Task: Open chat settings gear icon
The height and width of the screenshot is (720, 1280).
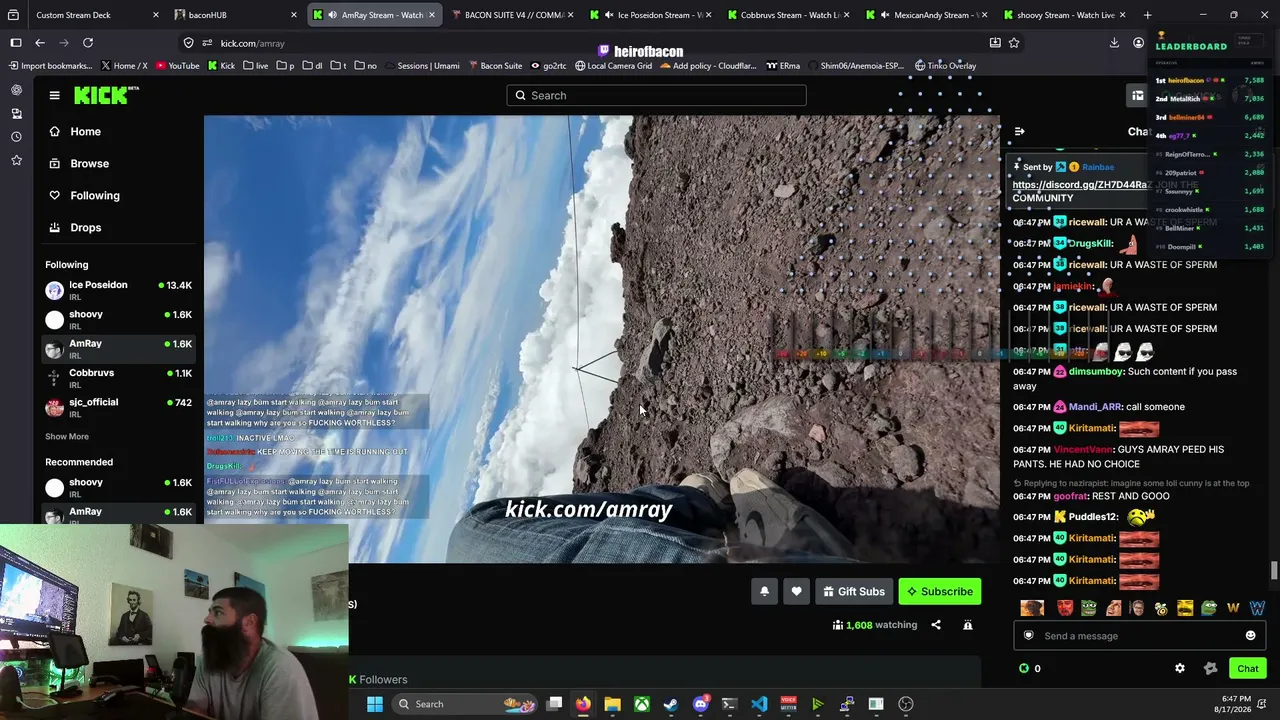Action: pos(1180,668)
